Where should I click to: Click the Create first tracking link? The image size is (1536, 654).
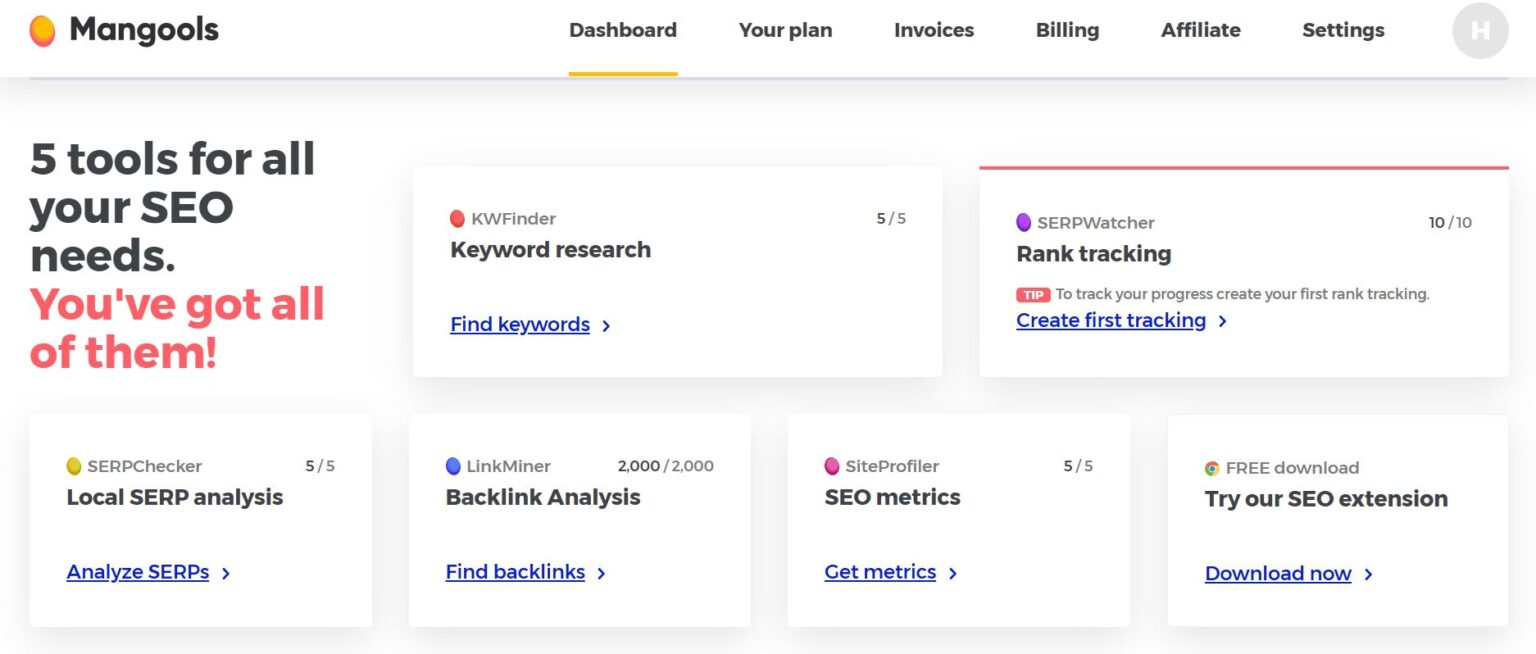(1111, 321)
